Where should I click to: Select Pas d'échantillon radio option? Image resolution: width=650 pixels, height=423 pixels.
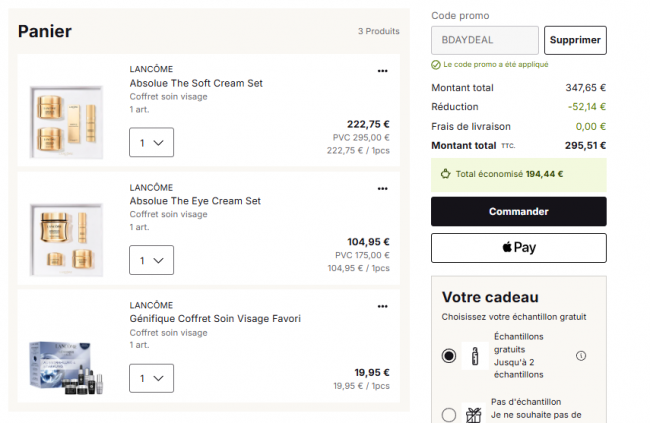[x=449, y=415]
